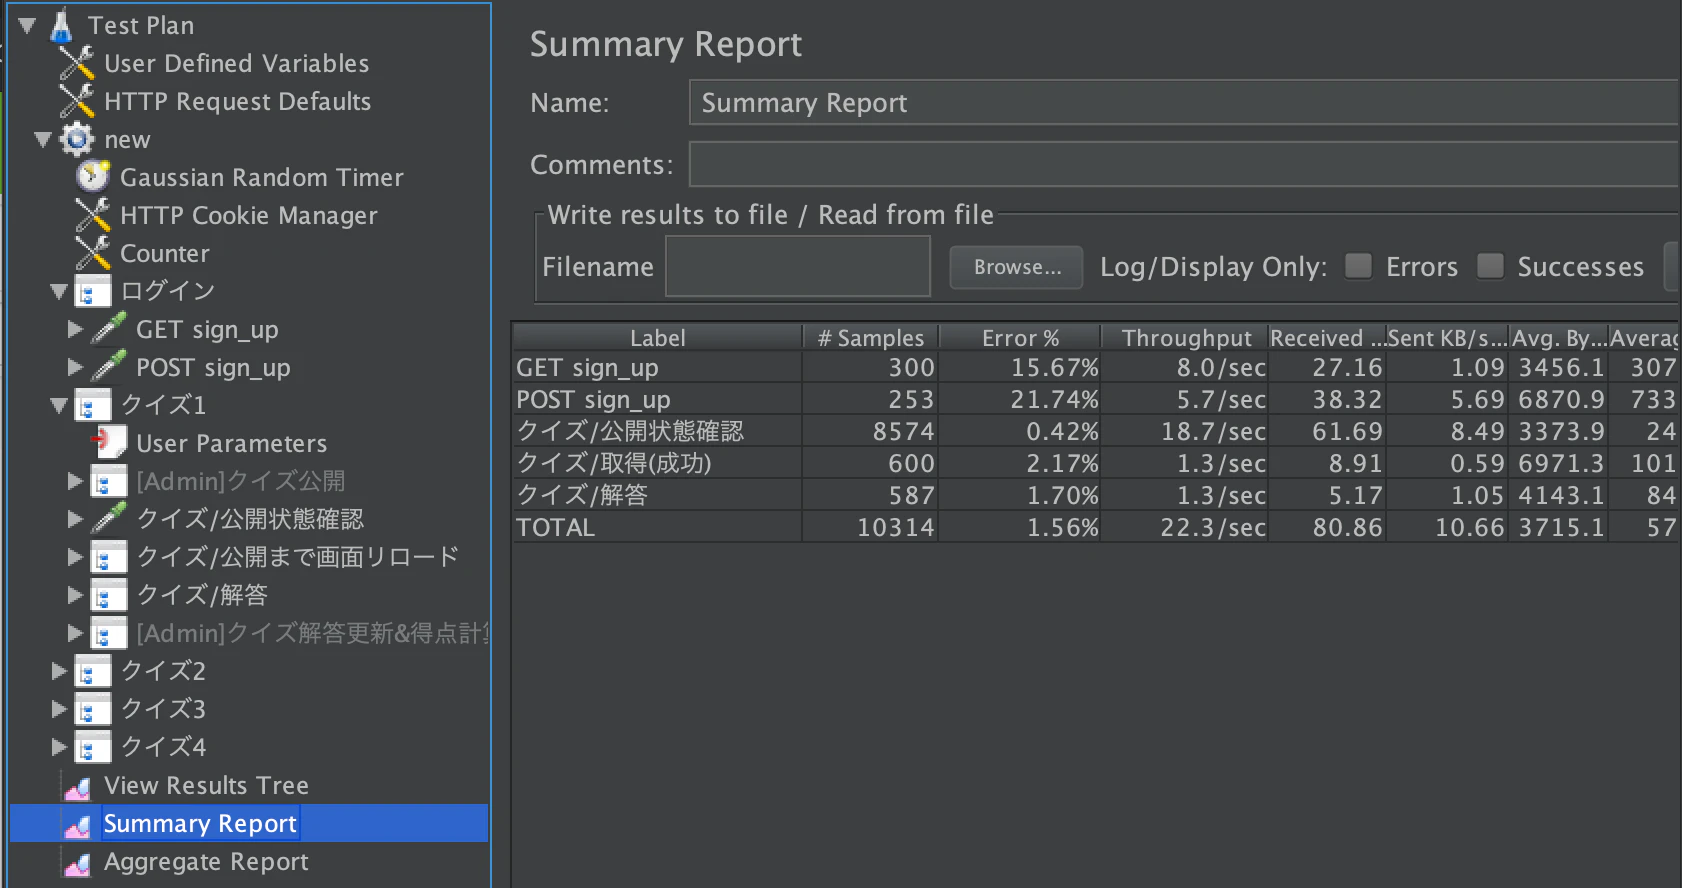Sort table by # Samples column header

pyautogui.click(x=871, y=338)
